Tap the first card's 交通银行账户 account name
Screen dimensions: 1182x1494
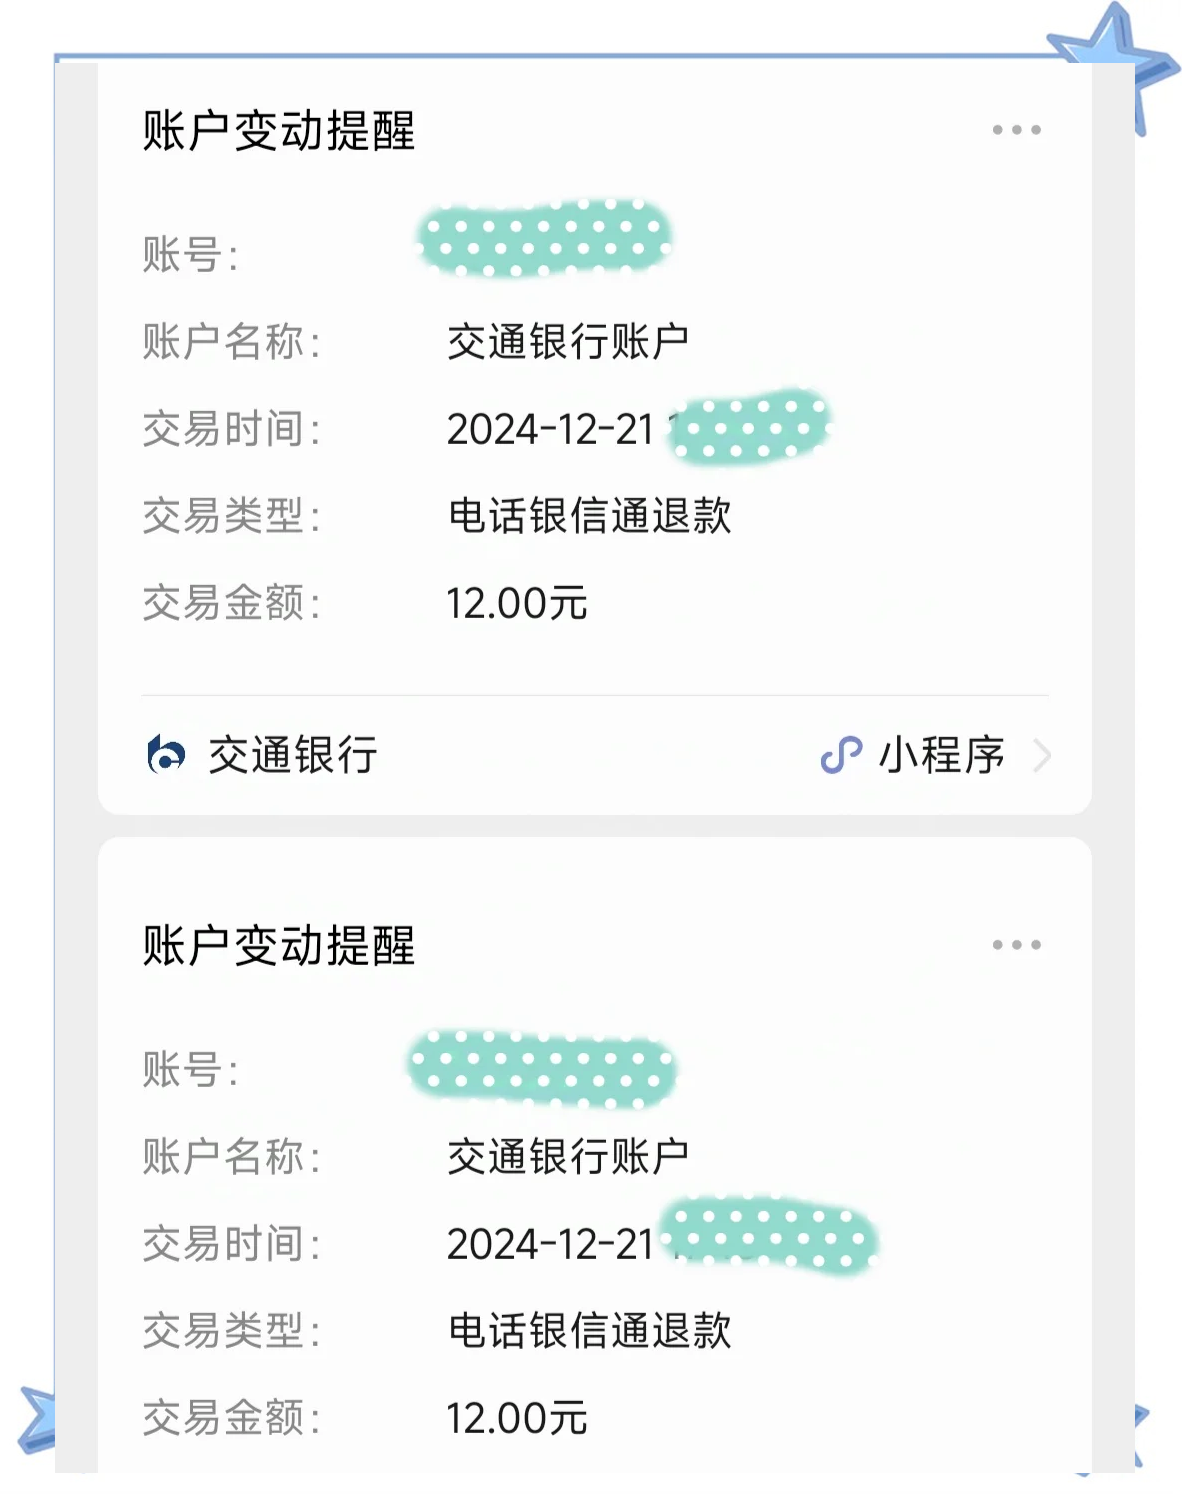[567, 342]
